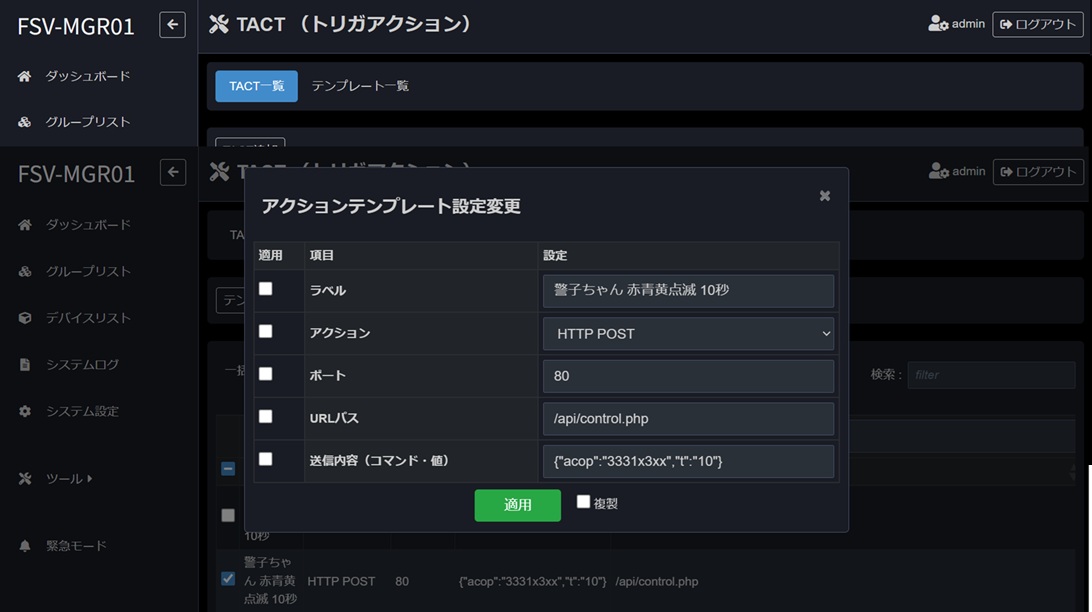Click lower ログアウト button behind dialog
Image resolution: width=1092 pixels, height=612 pixels.
[1038, 172]
